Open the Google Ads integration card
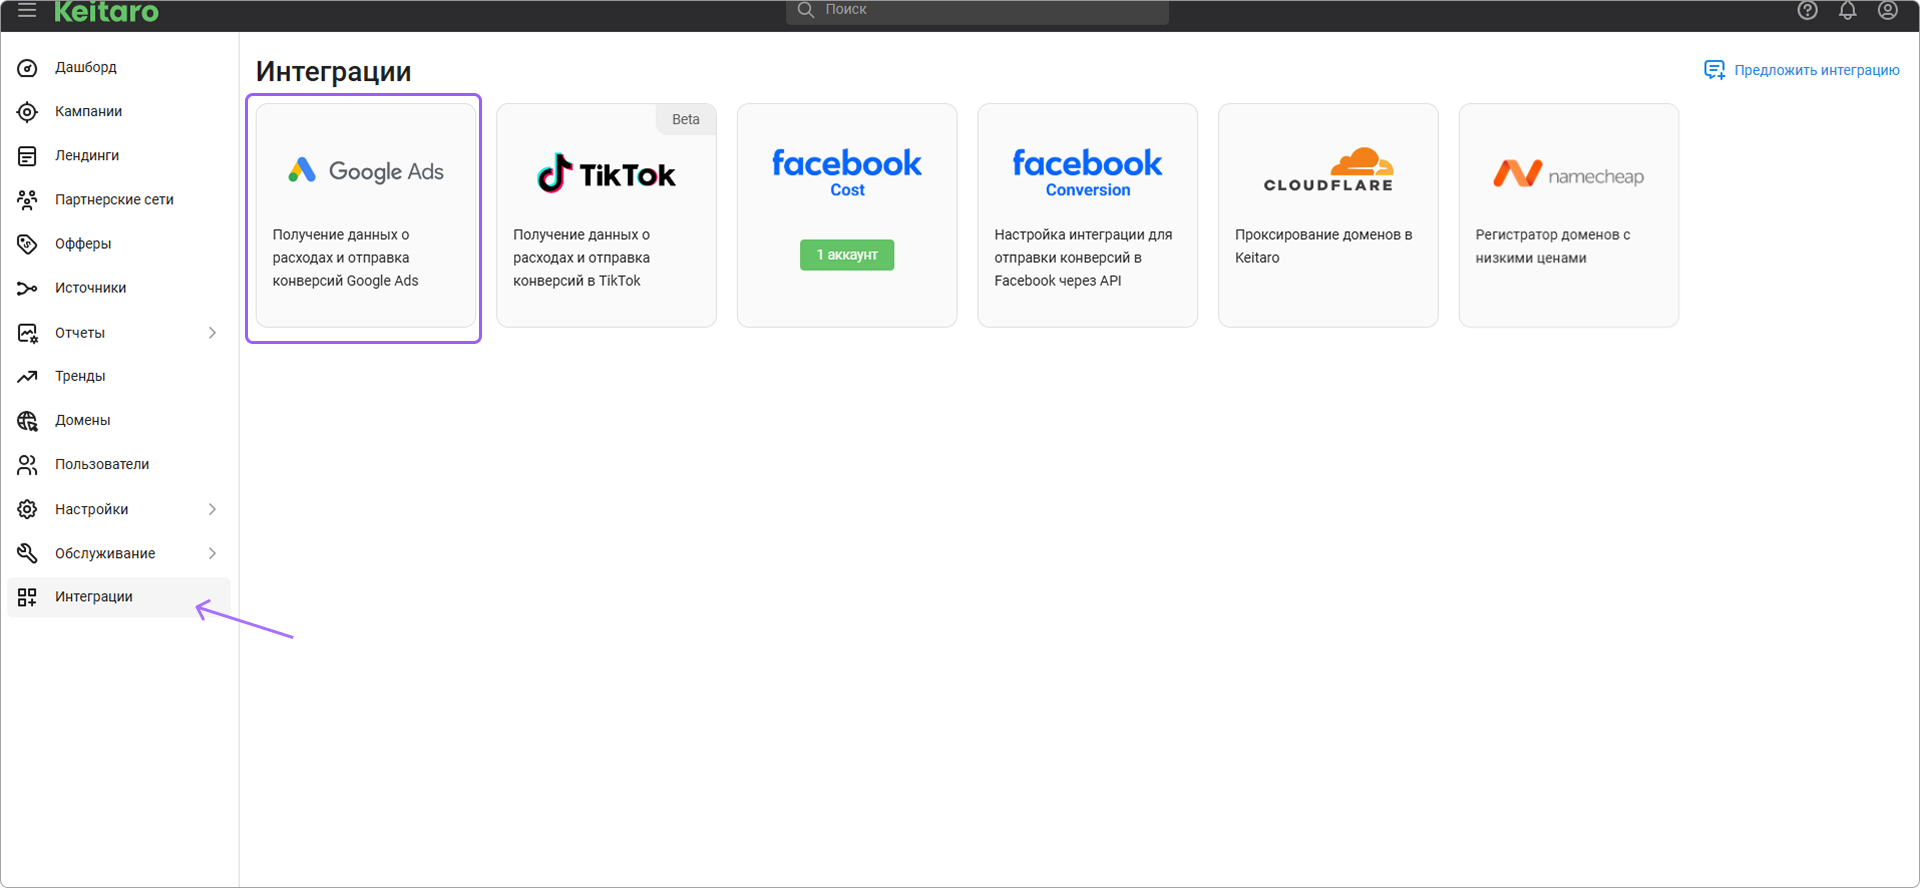This screenshot has width=1920, height=888. (366, 215)
